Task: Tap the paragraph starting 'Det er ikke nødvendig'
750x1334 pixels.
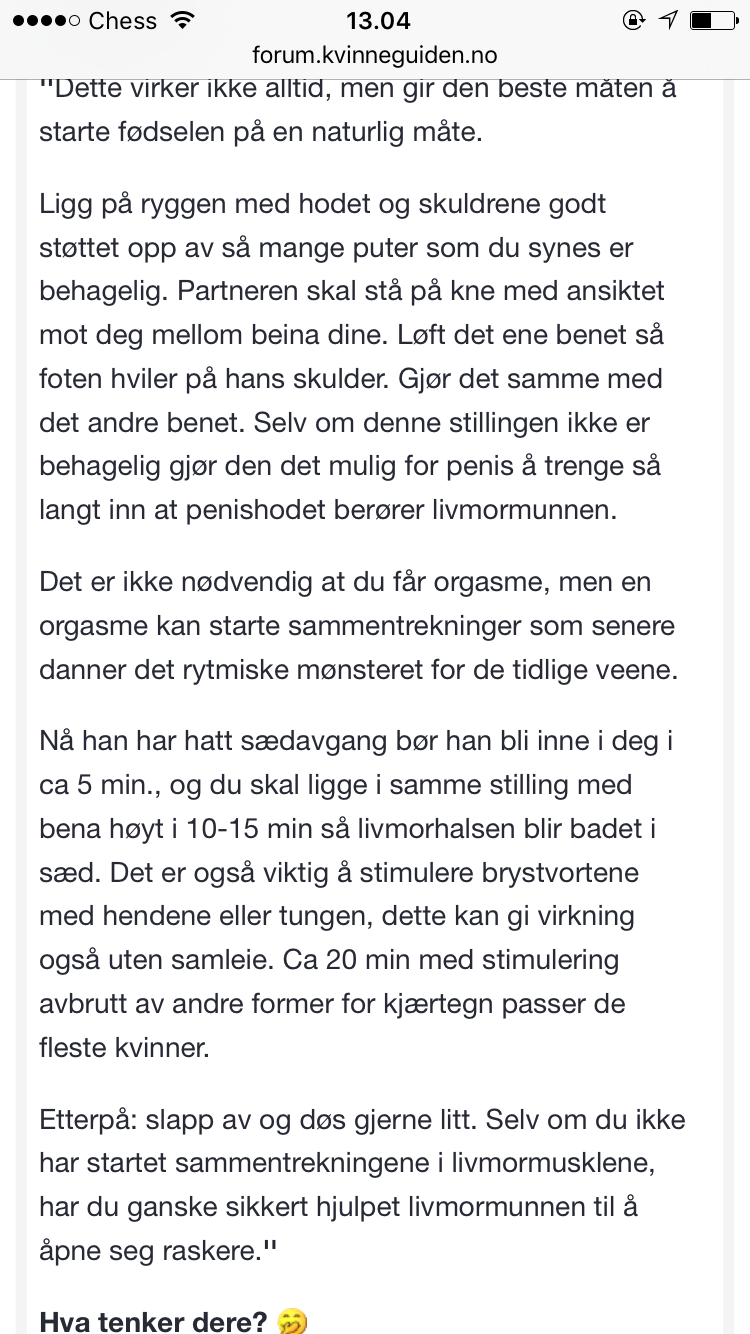Action: (358, 625)
